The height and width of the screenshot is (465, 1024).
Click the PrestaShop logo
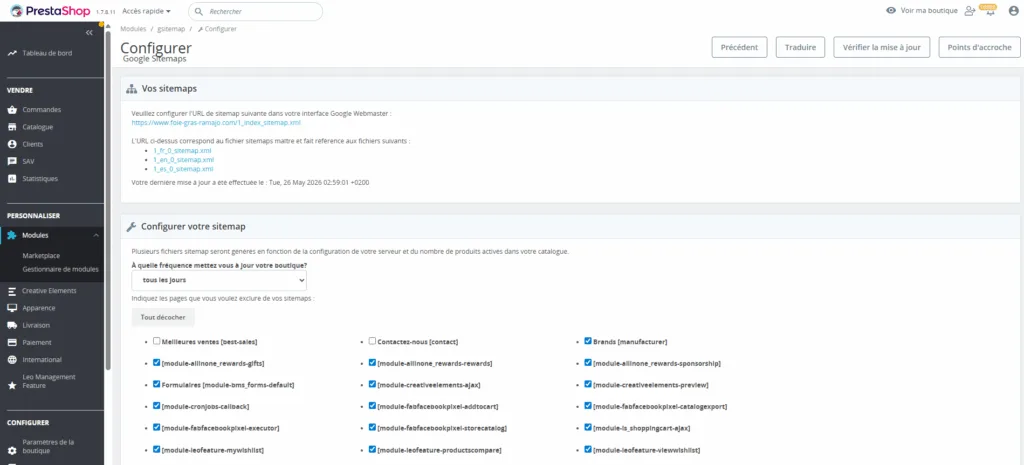coord(50,11)
